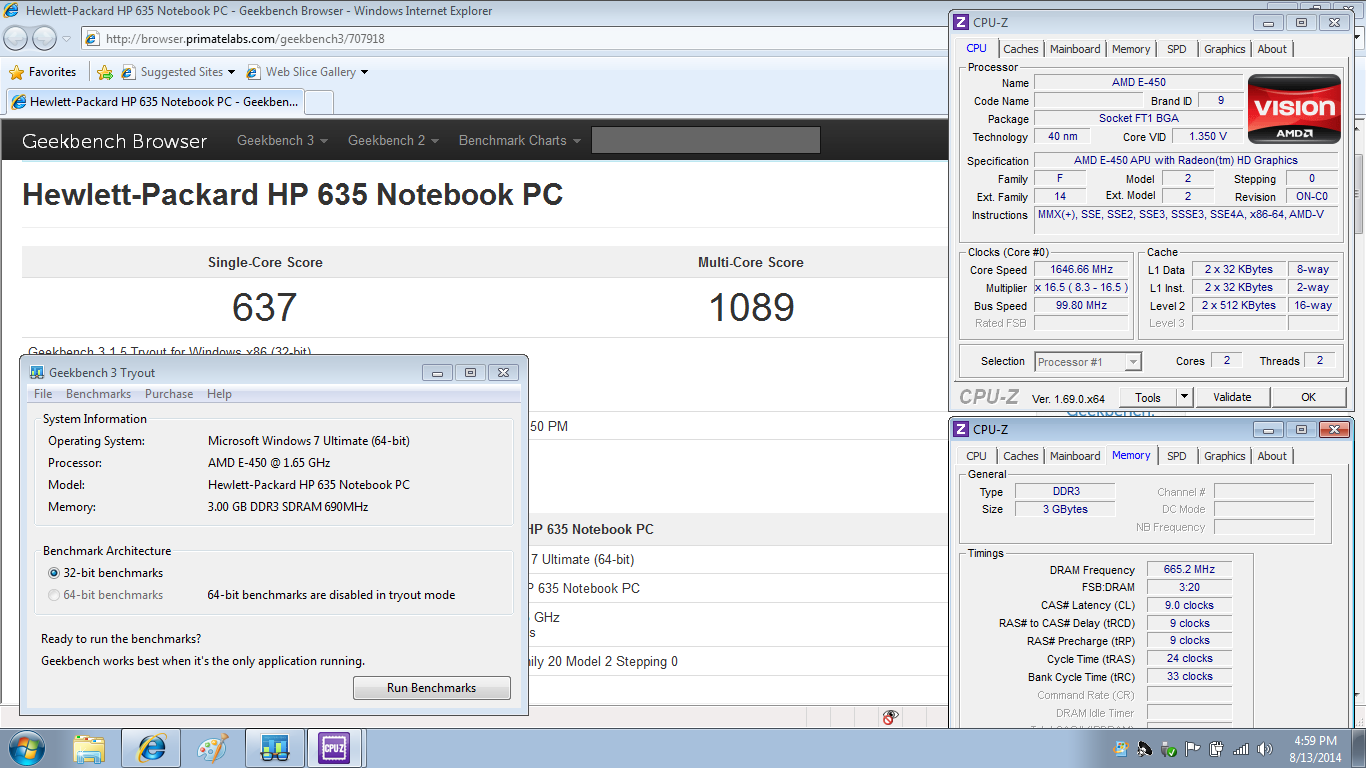Viewport: 1366px width, 768px height.
Task: Open the Help menu in Geekbench
Action: point(219,394)
